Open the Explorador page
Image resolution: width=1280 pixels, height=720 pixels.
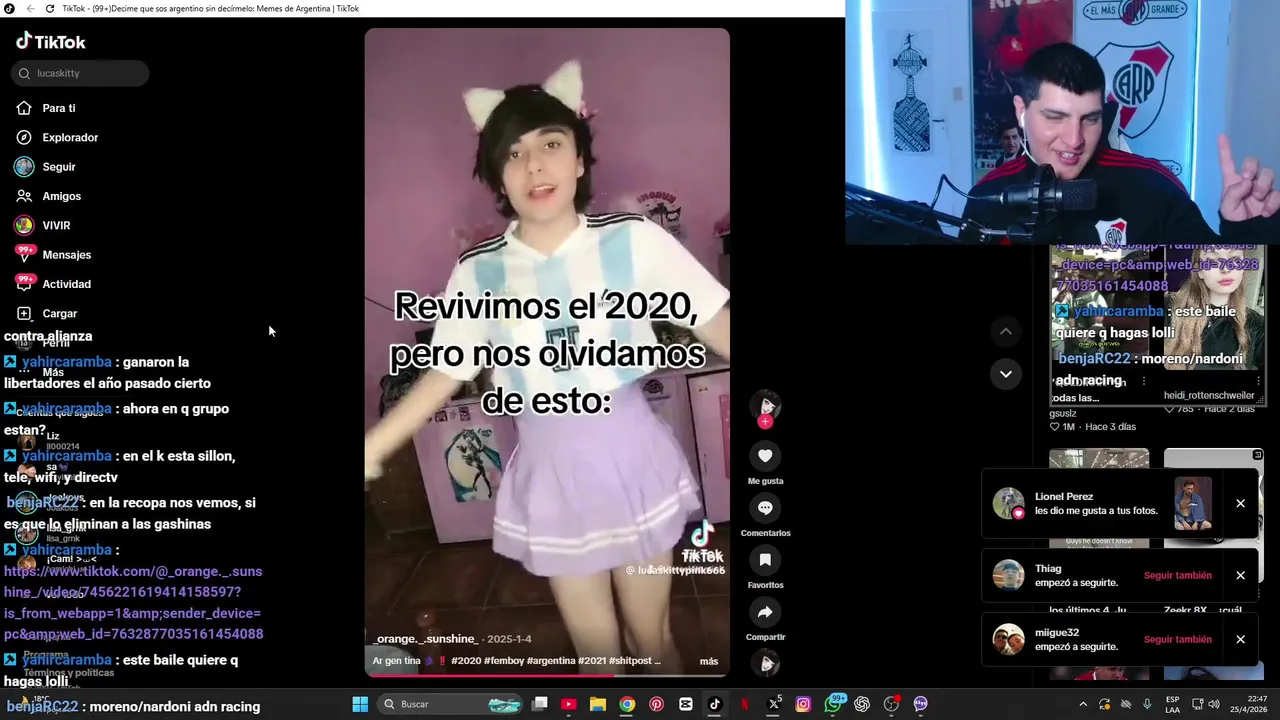click(x=58, y=137)
